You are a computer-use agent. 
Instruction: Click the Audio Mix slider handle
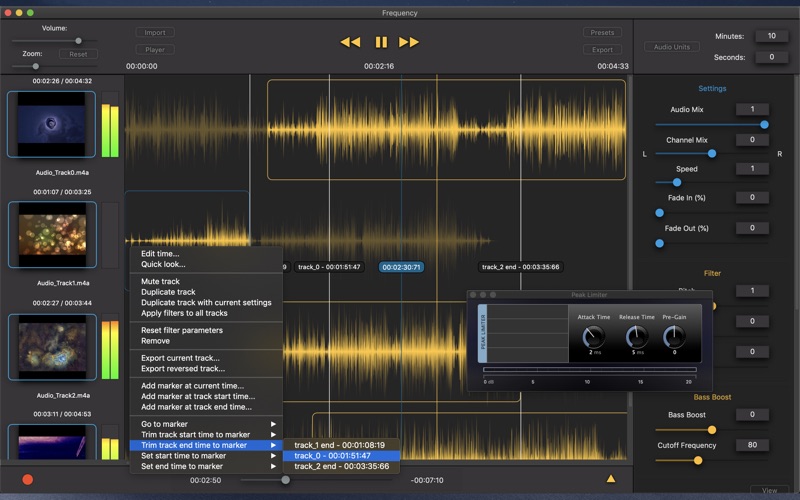(x=764, y=124)
